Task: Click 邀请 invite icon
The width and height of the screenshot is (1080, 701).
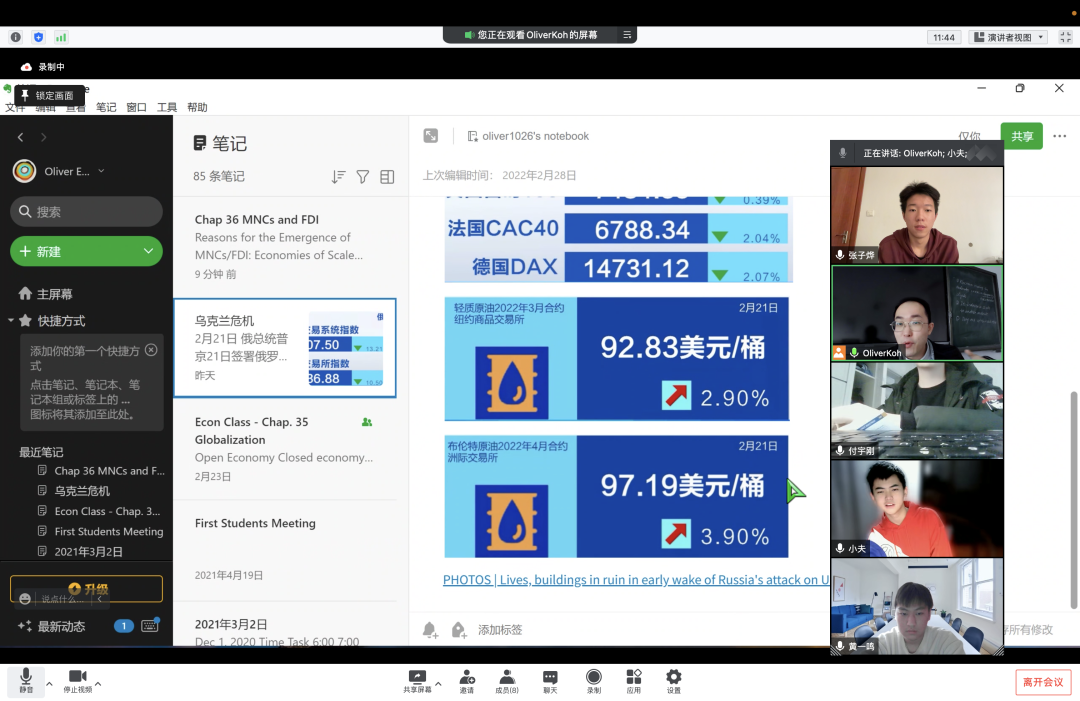Action: click(x=467, y=681)
